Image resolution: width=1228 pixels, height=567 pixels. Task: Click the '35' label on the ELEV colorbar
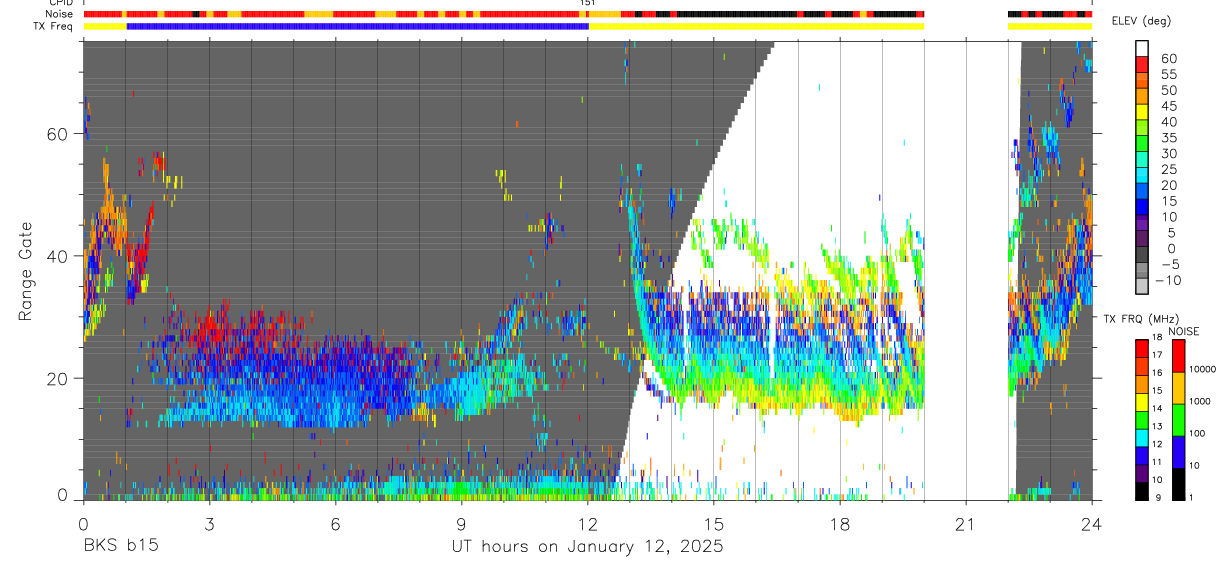(1169, 138)
